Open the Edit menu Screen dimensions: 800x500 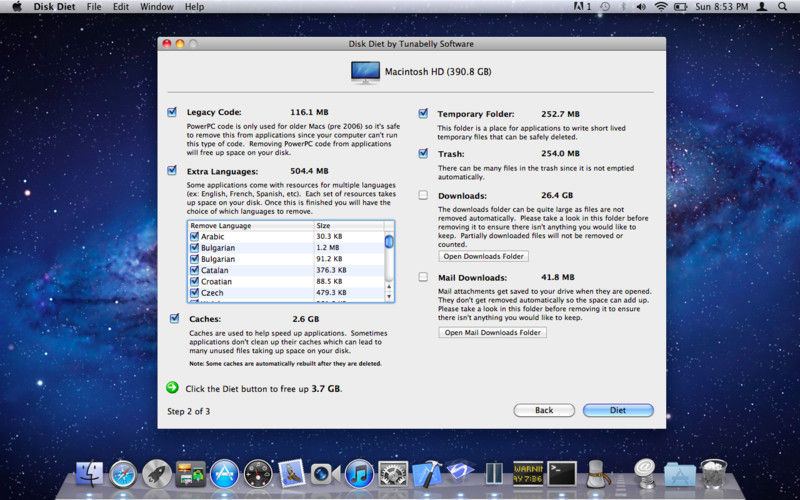click(121, 7)
